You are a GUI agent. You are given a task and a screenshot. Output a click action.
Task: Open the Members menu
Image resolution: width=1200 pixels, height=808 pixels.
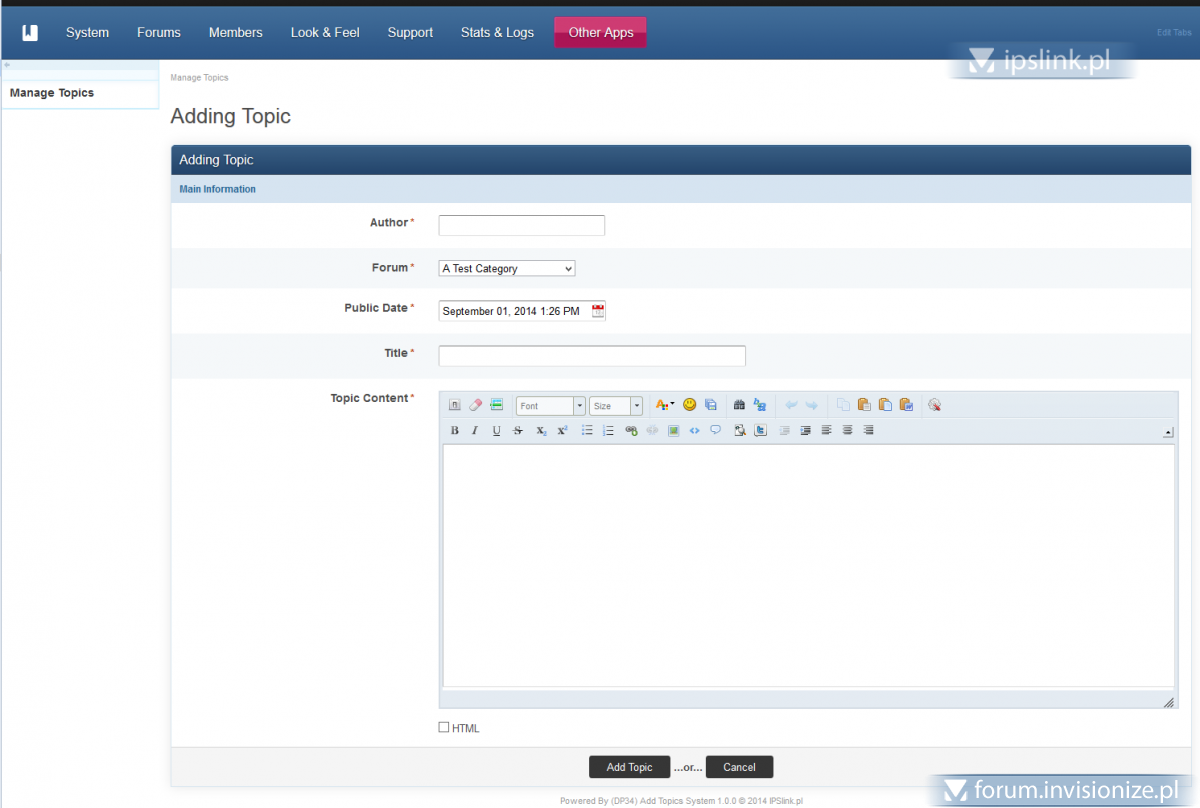click(235, 32)
